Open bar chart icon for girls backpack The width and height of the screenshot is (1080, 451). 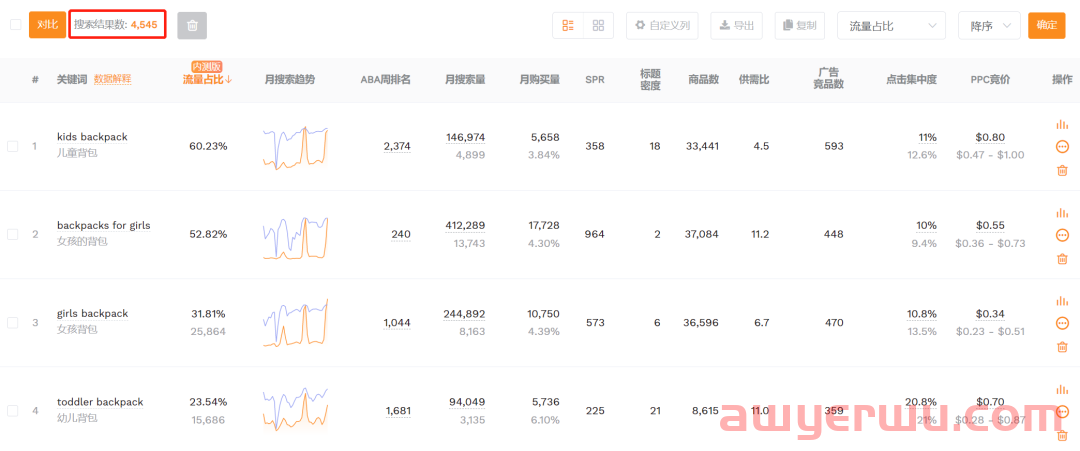1062,301
